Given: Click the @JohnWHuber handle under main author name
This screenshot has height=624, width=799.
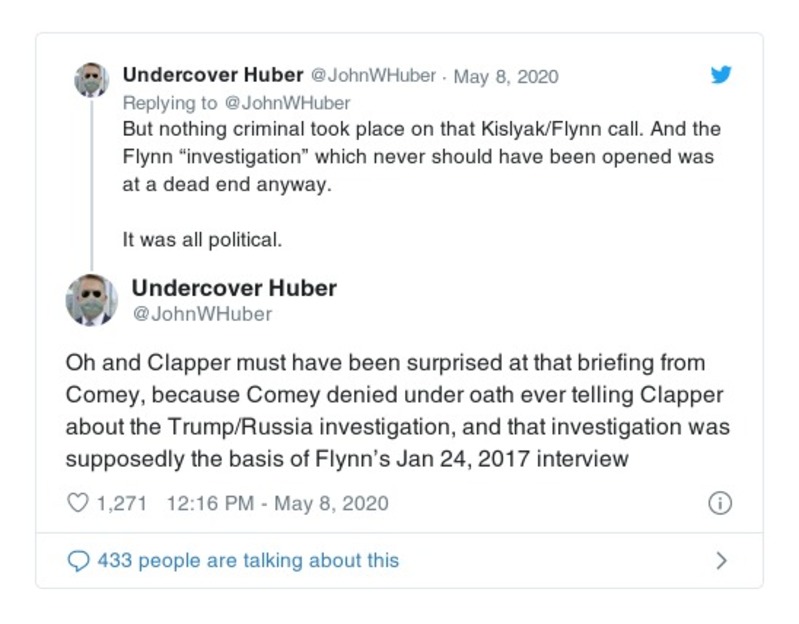Looking at the screenshot, I should (202, 314).
